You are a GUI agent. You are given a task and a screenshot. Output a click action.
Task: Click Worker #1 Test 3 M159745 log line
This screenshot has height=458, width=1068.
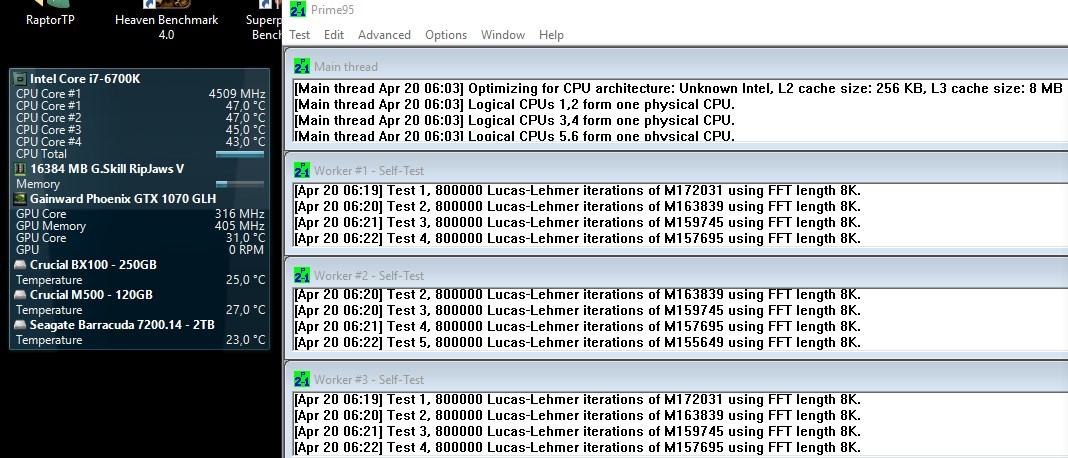(x=578, y=222)
